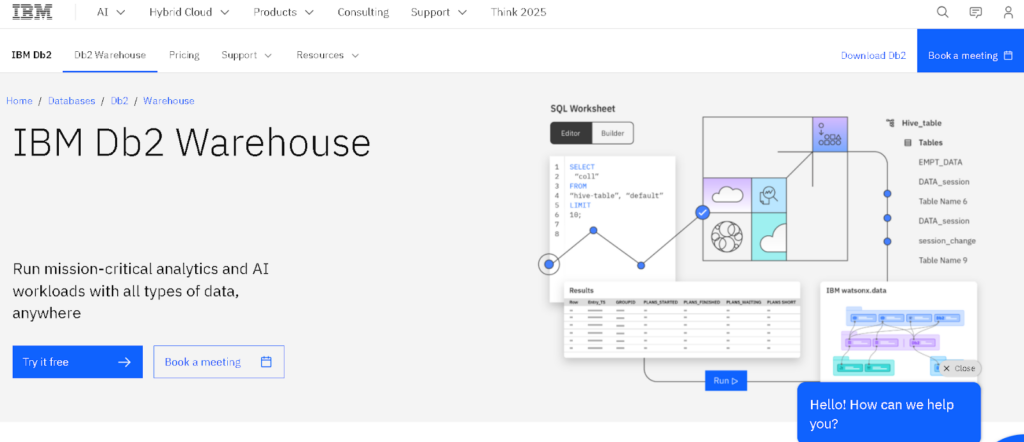
Task: Click calendar icon in outlined Book a meeting
Action: coord(266,362)
